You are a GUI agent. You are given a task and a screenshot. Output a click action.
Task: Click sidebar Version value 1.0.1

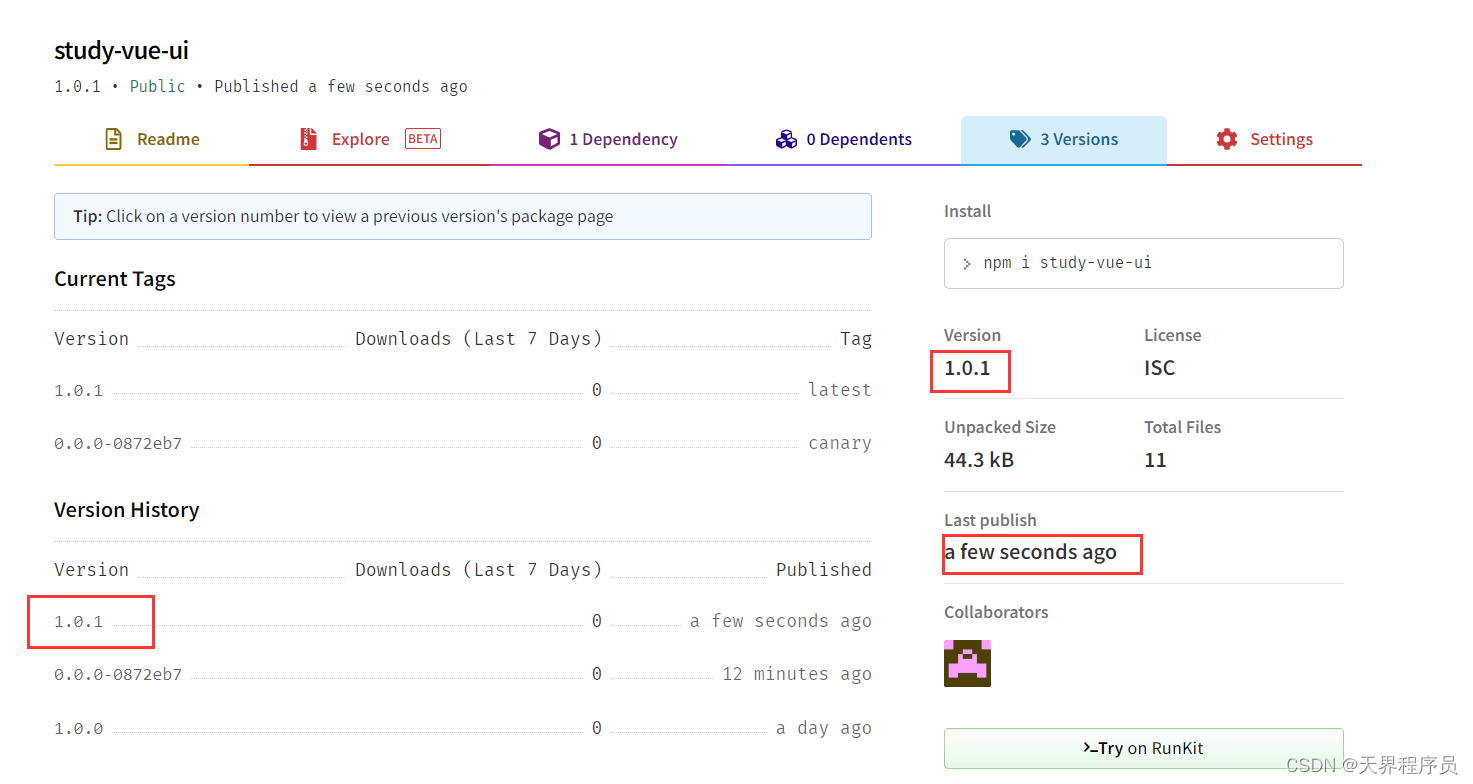967,368
